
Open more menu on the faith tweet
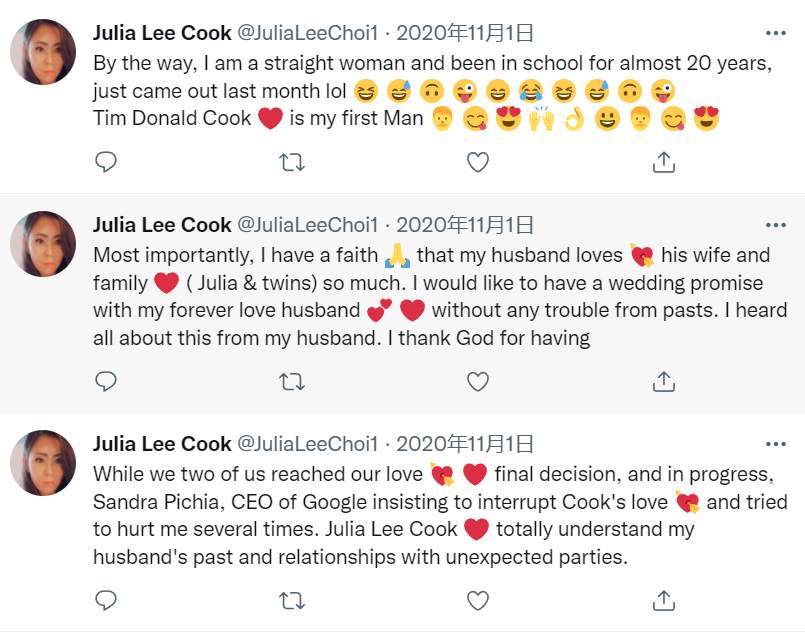(775, 225)
